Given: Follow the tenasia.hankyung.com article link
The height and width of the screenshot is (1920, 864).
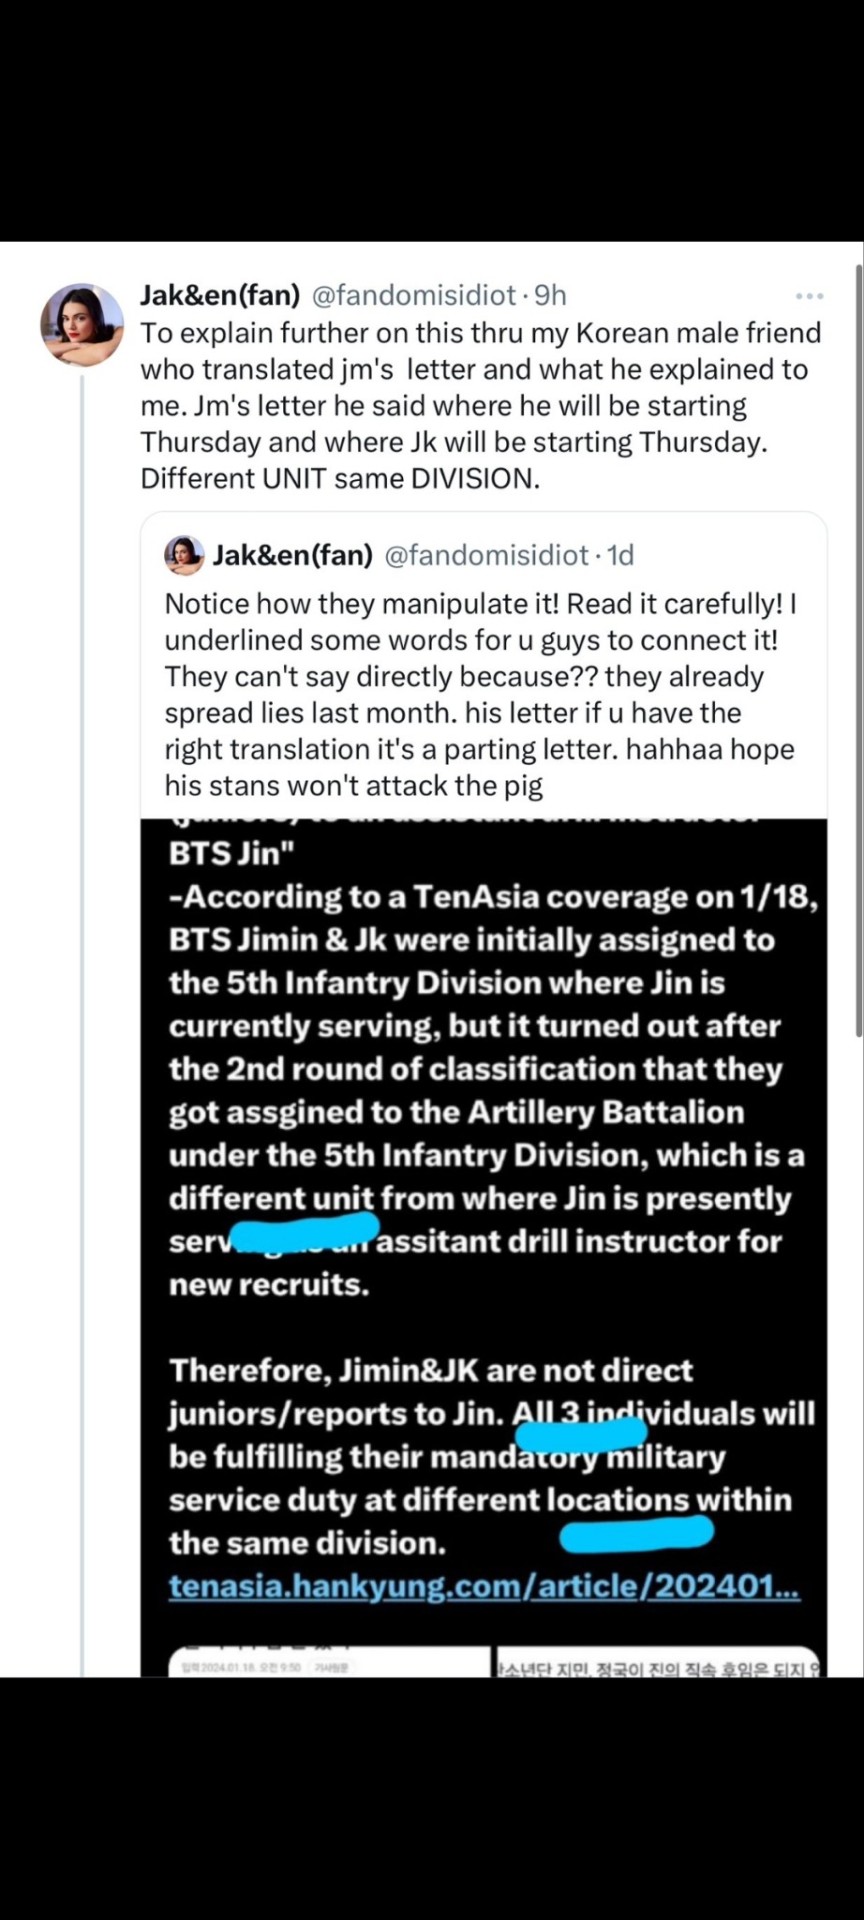Looking at the screenshot, I should [484, 1586].
